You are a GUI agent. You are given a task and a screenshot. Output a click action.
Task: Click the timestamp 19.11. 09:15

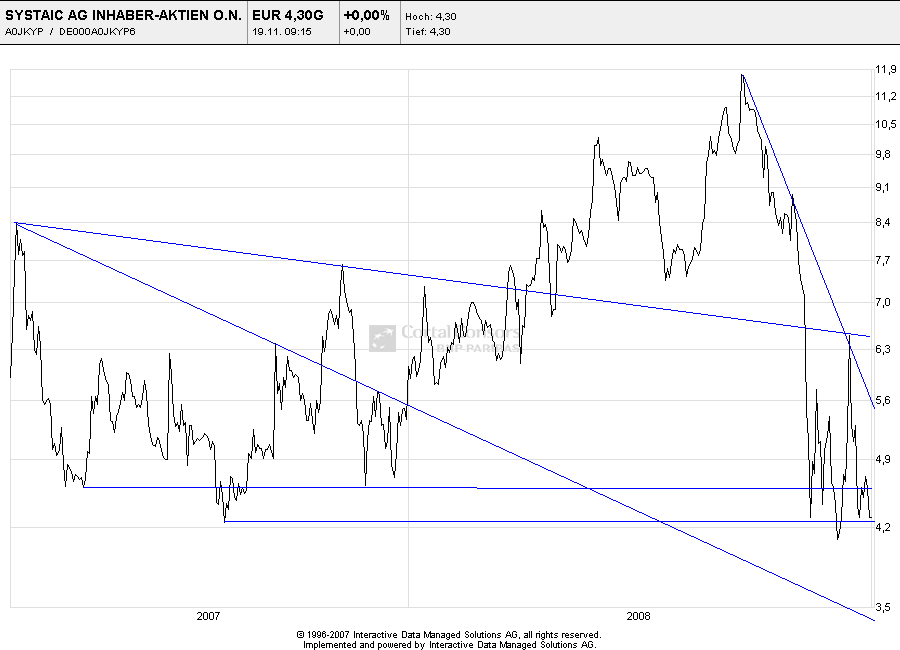[282, 32]
